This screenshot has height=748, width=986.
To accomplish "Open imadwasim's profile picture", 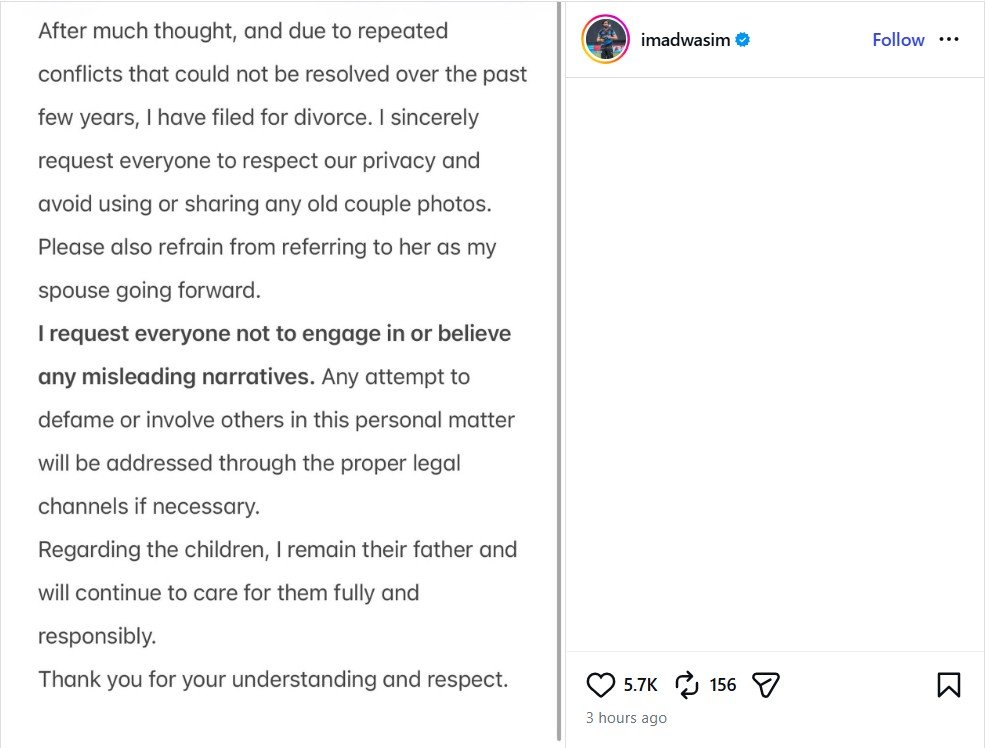I will (605, 40).
